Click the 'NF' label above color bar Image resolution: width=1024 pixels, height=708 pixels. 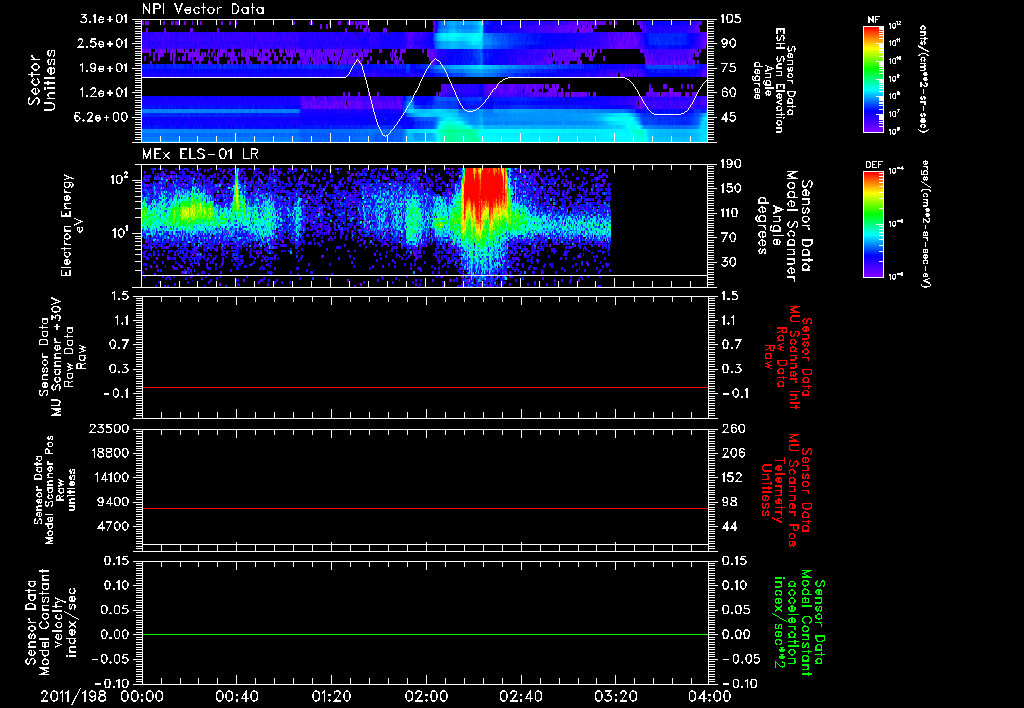(873, 20)
